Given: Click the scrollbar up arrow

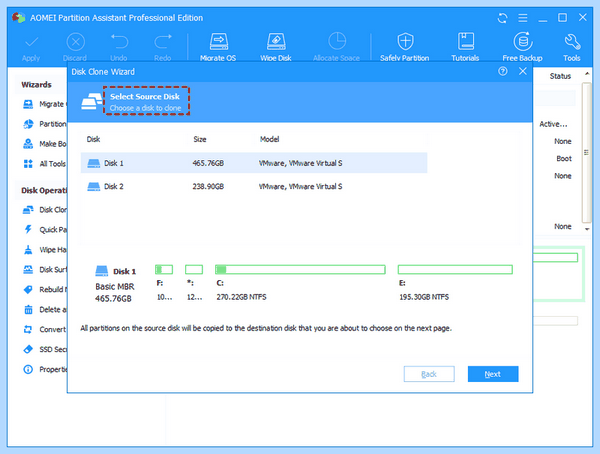Looking at the screenshot, I should pyautogui.click(x=587, y=73).
